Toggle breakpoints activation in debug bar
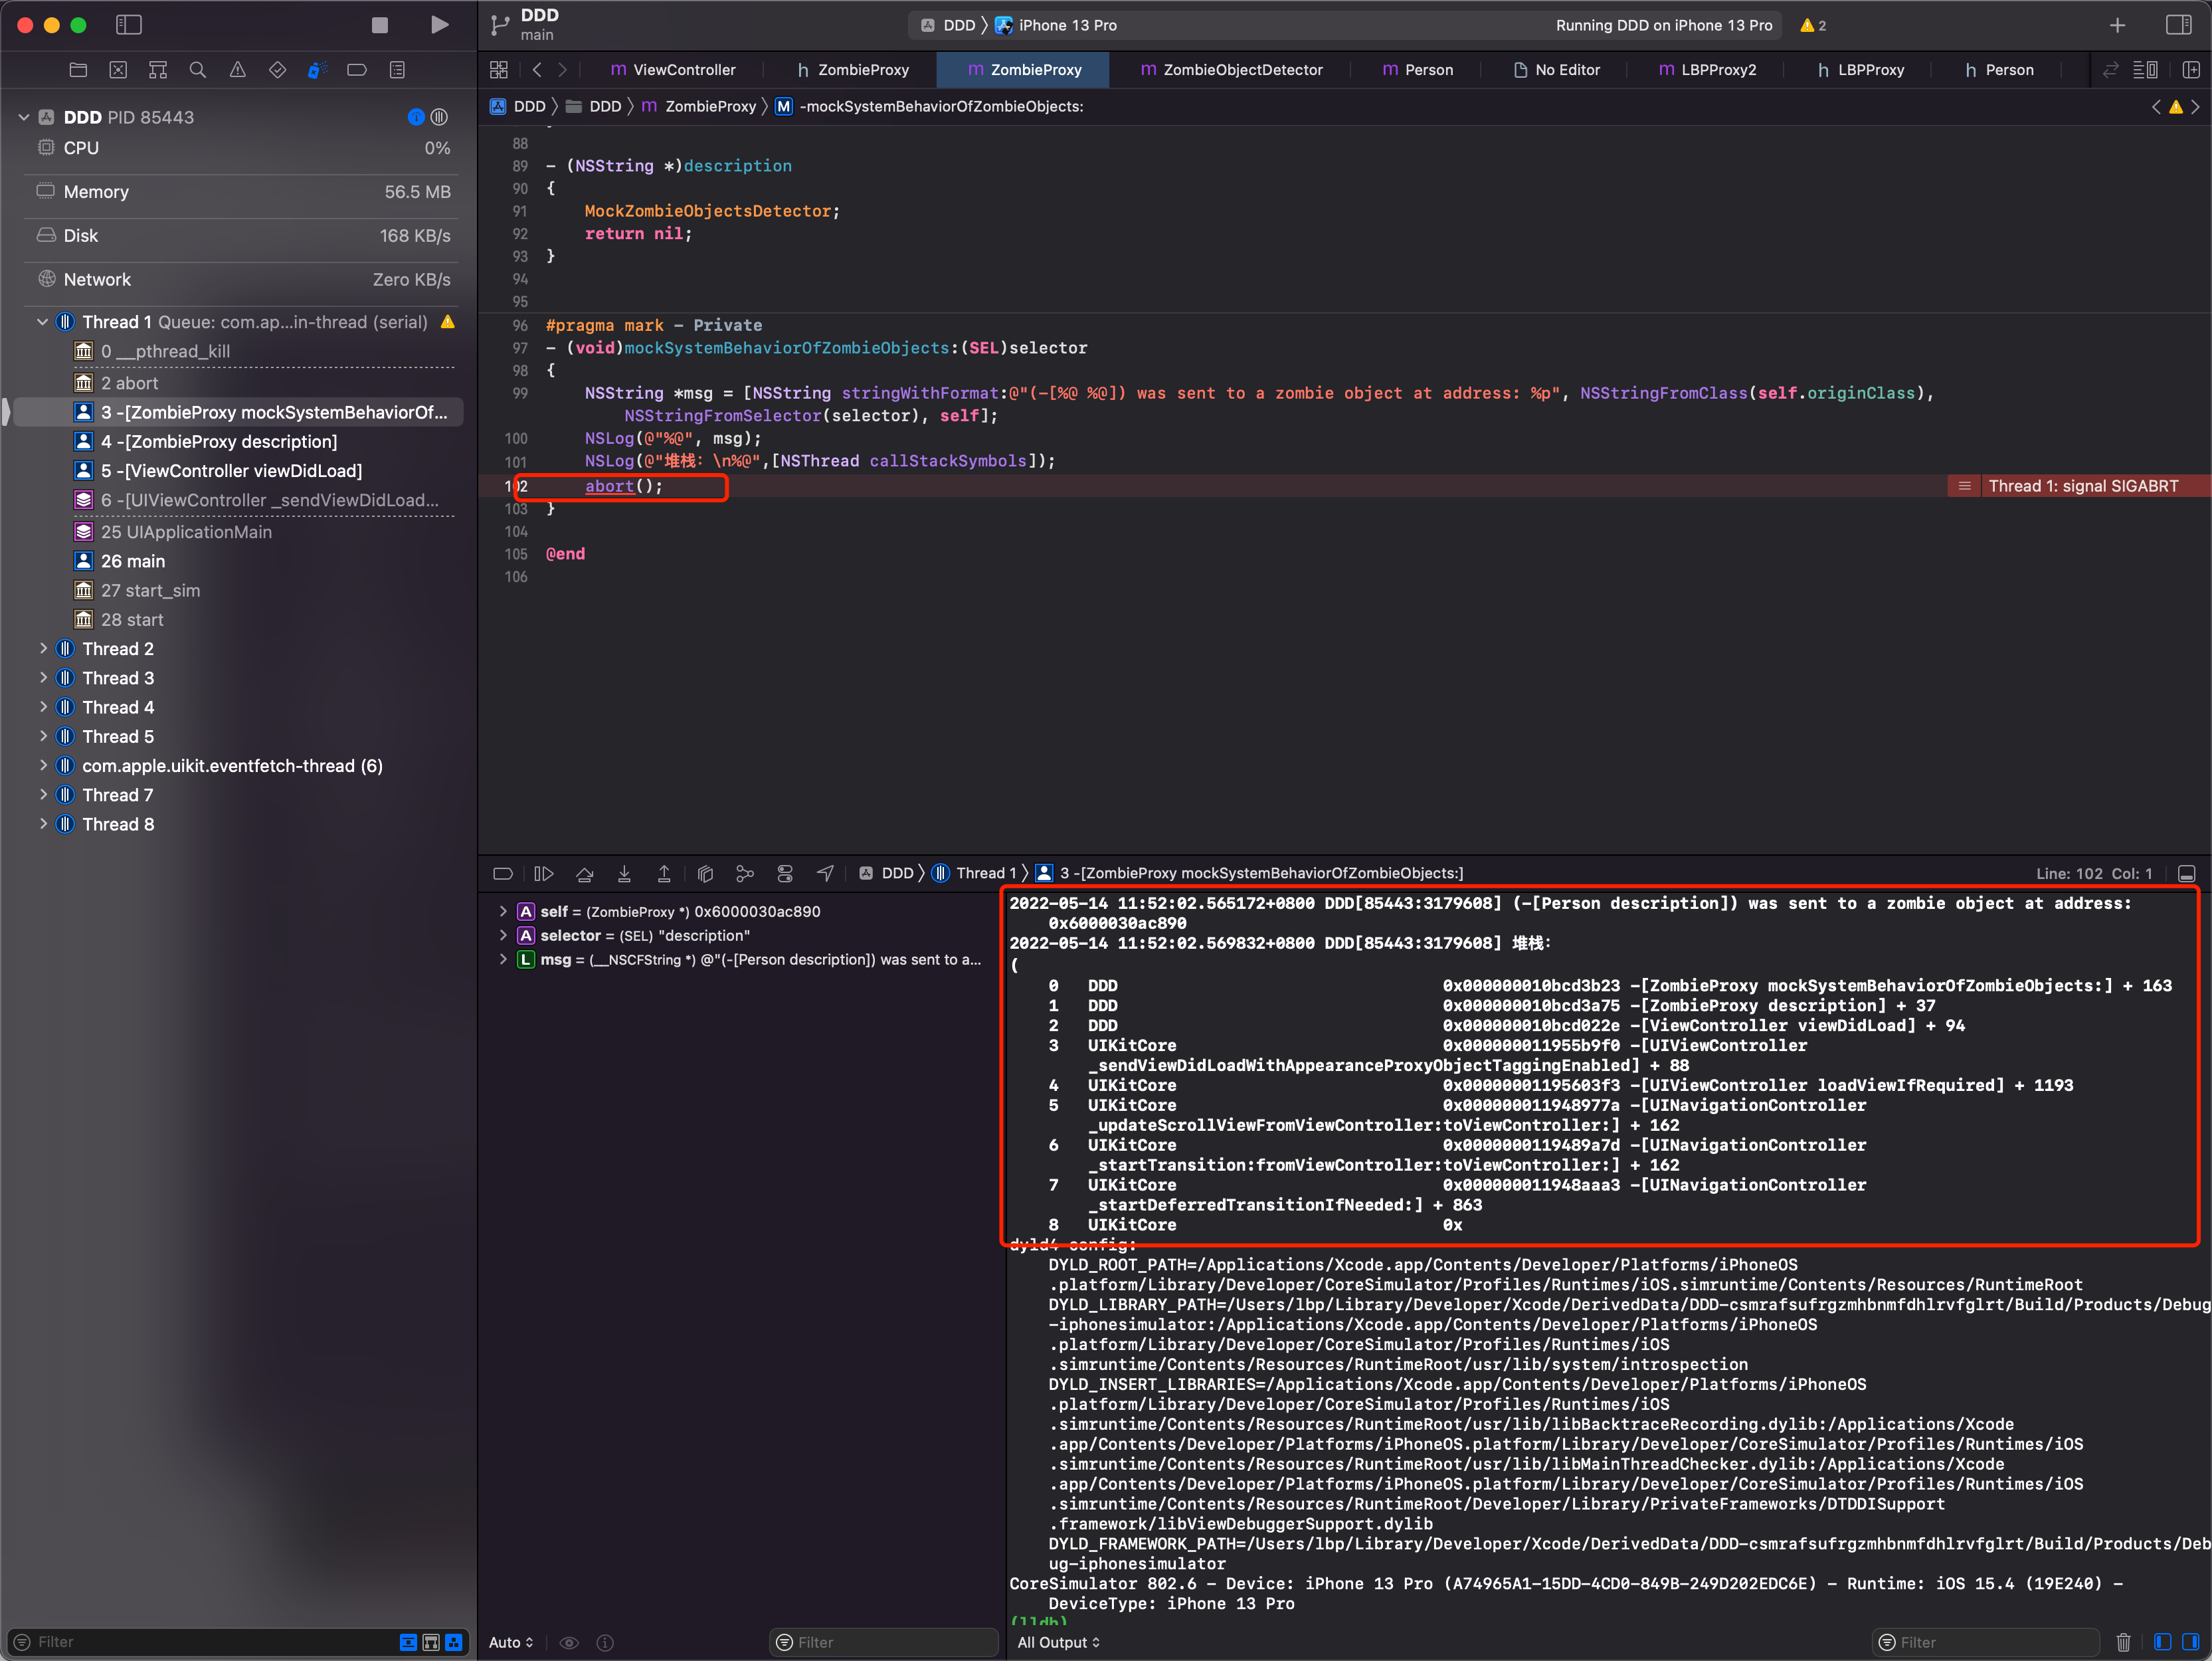Viewport: 2212px width, 1661px height. click(503, 874)
